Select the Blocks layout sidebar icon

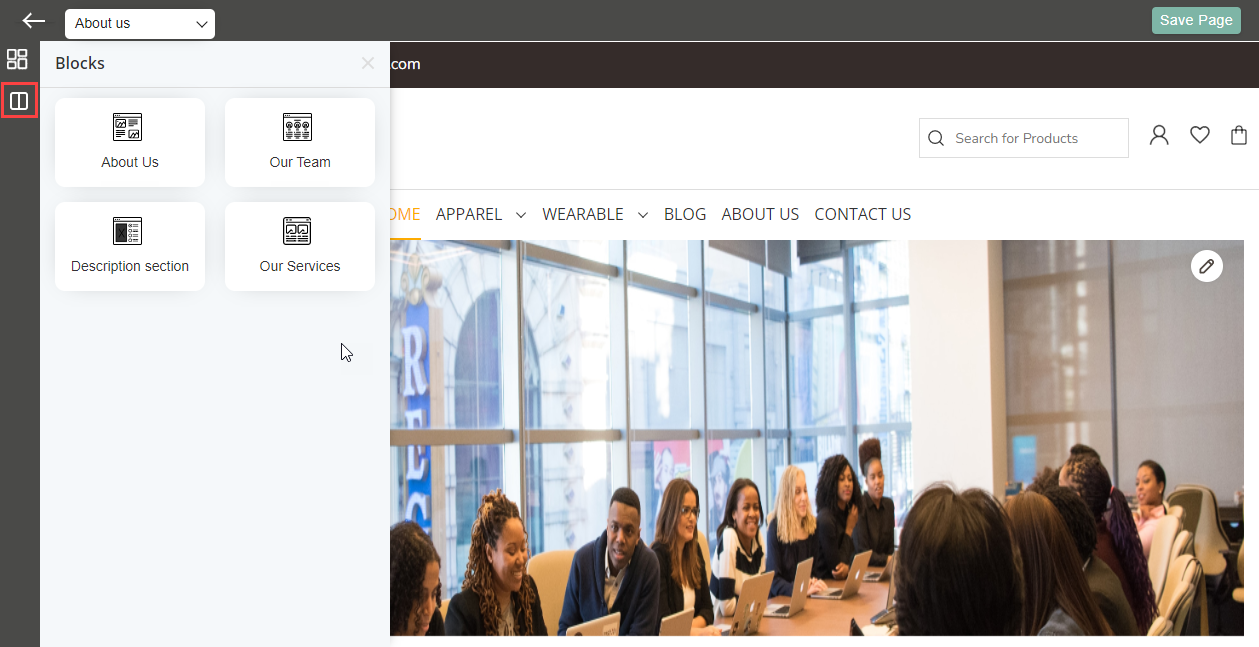click(x=19, y=100)
